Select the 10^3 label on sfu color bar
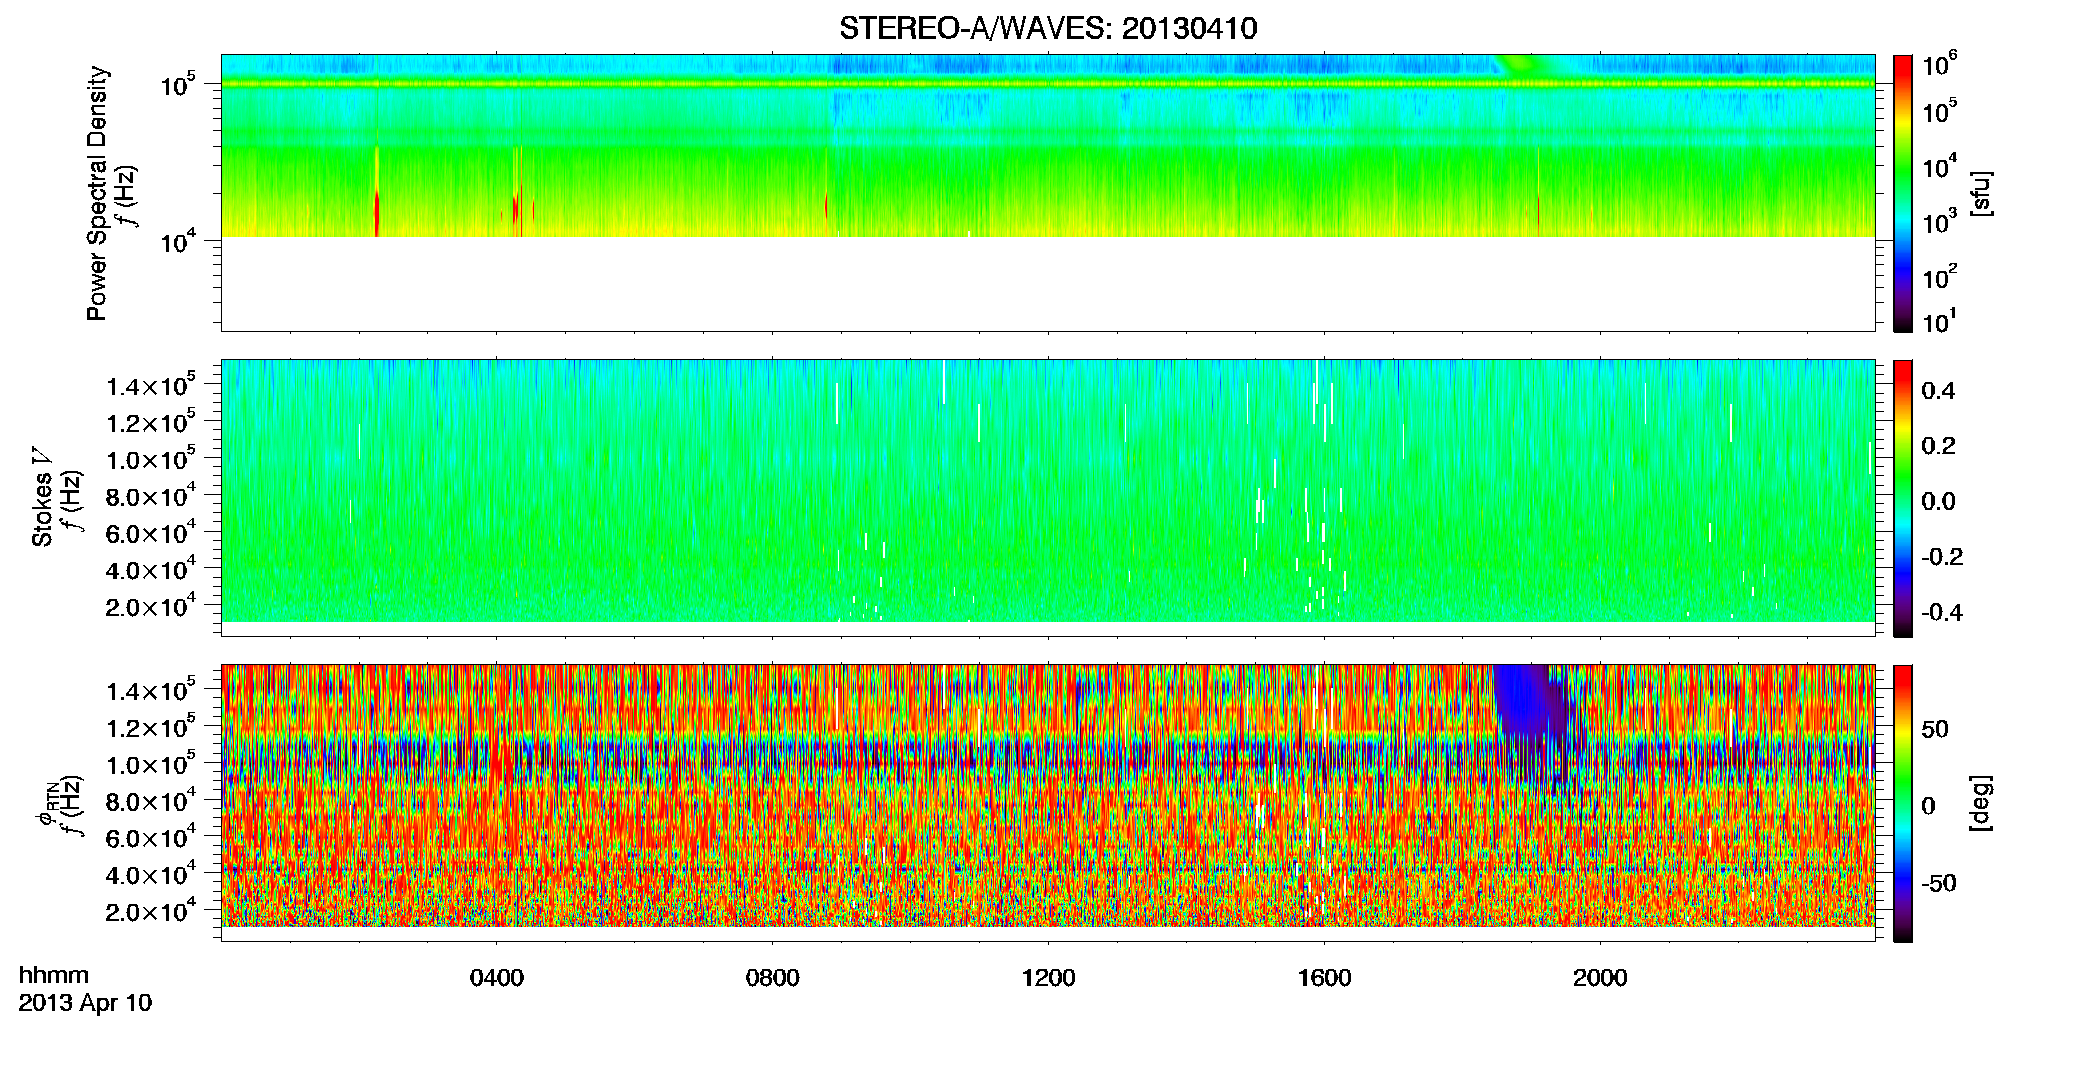Screen dimensions: 2096x1080 pos(1940,222)
